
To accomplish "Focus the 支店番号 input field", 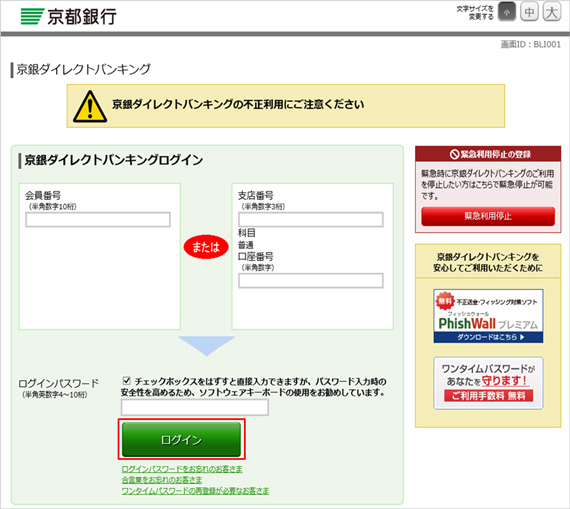I will point(311,220).
